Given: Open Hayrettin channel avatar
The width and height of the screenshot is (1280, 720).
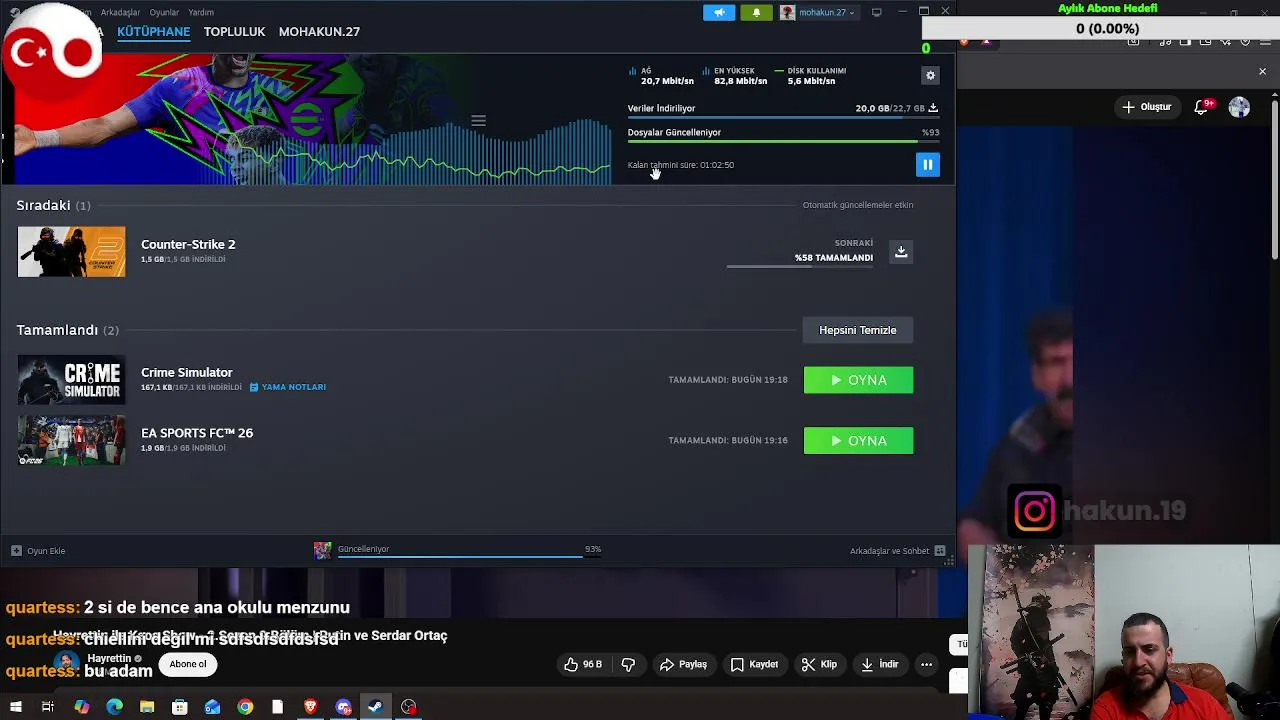Looking at the screenshot, I should (67, 664).
